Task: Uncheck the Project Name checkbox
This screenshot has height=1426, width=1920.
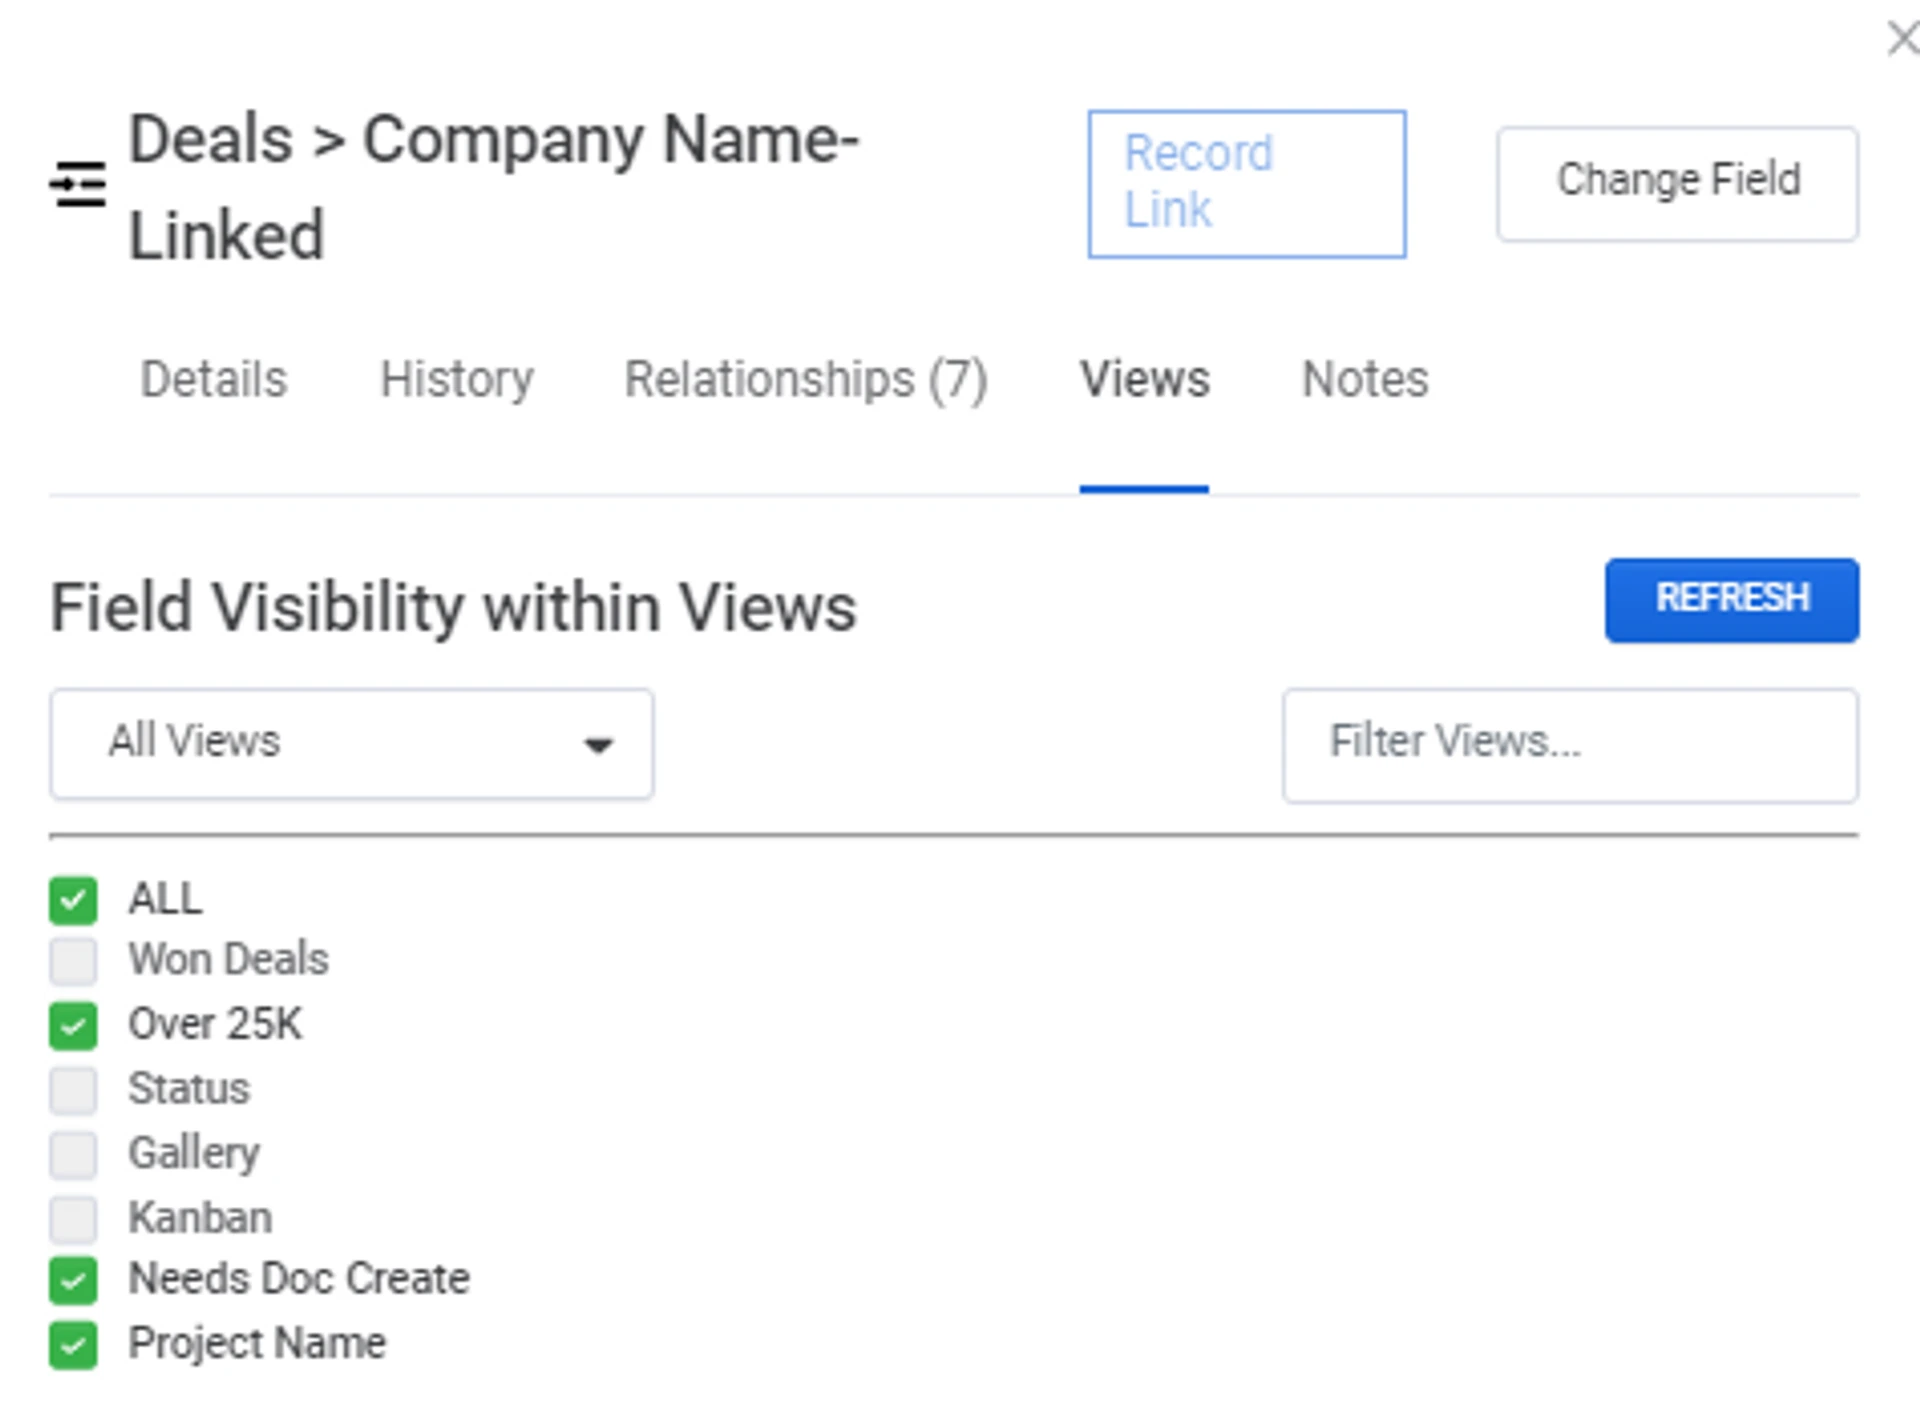Action: tap(73, 1345)
